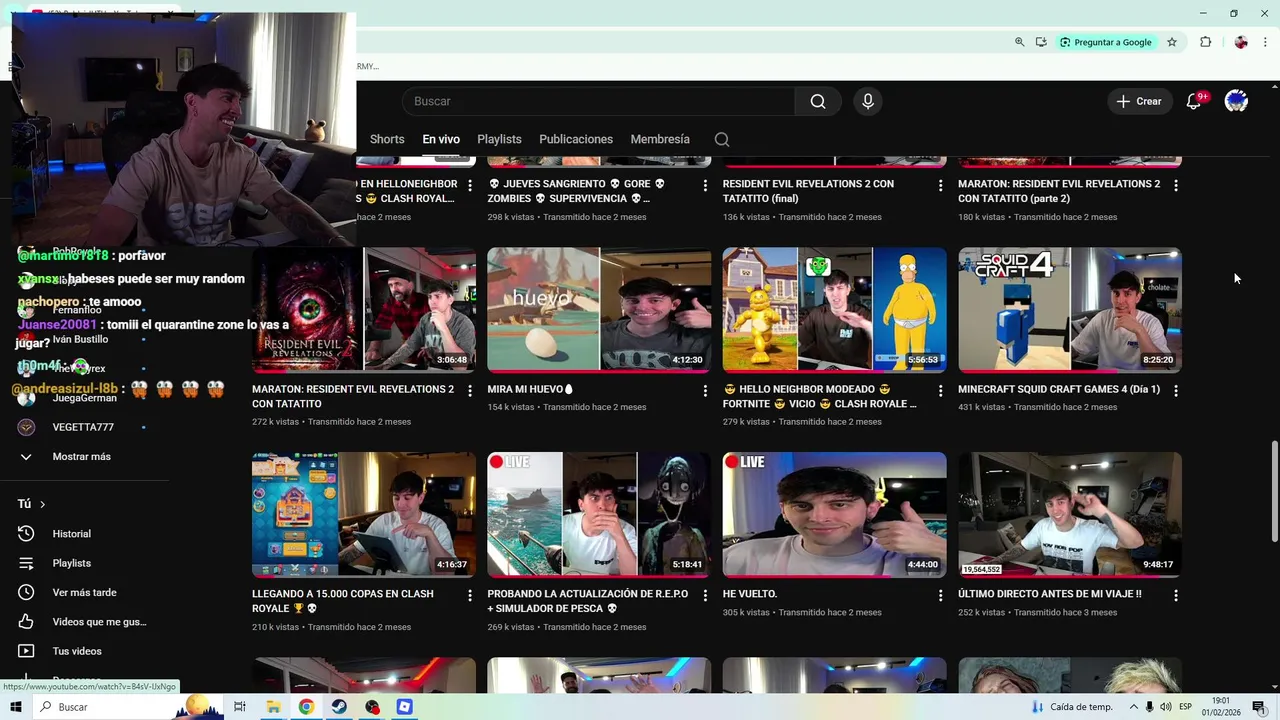The image size is (1280, 720).
Task: Open options menu for LLEGANDO A 15.000 COPAS video
Action: pyautogui.click(x=470, y=596)
